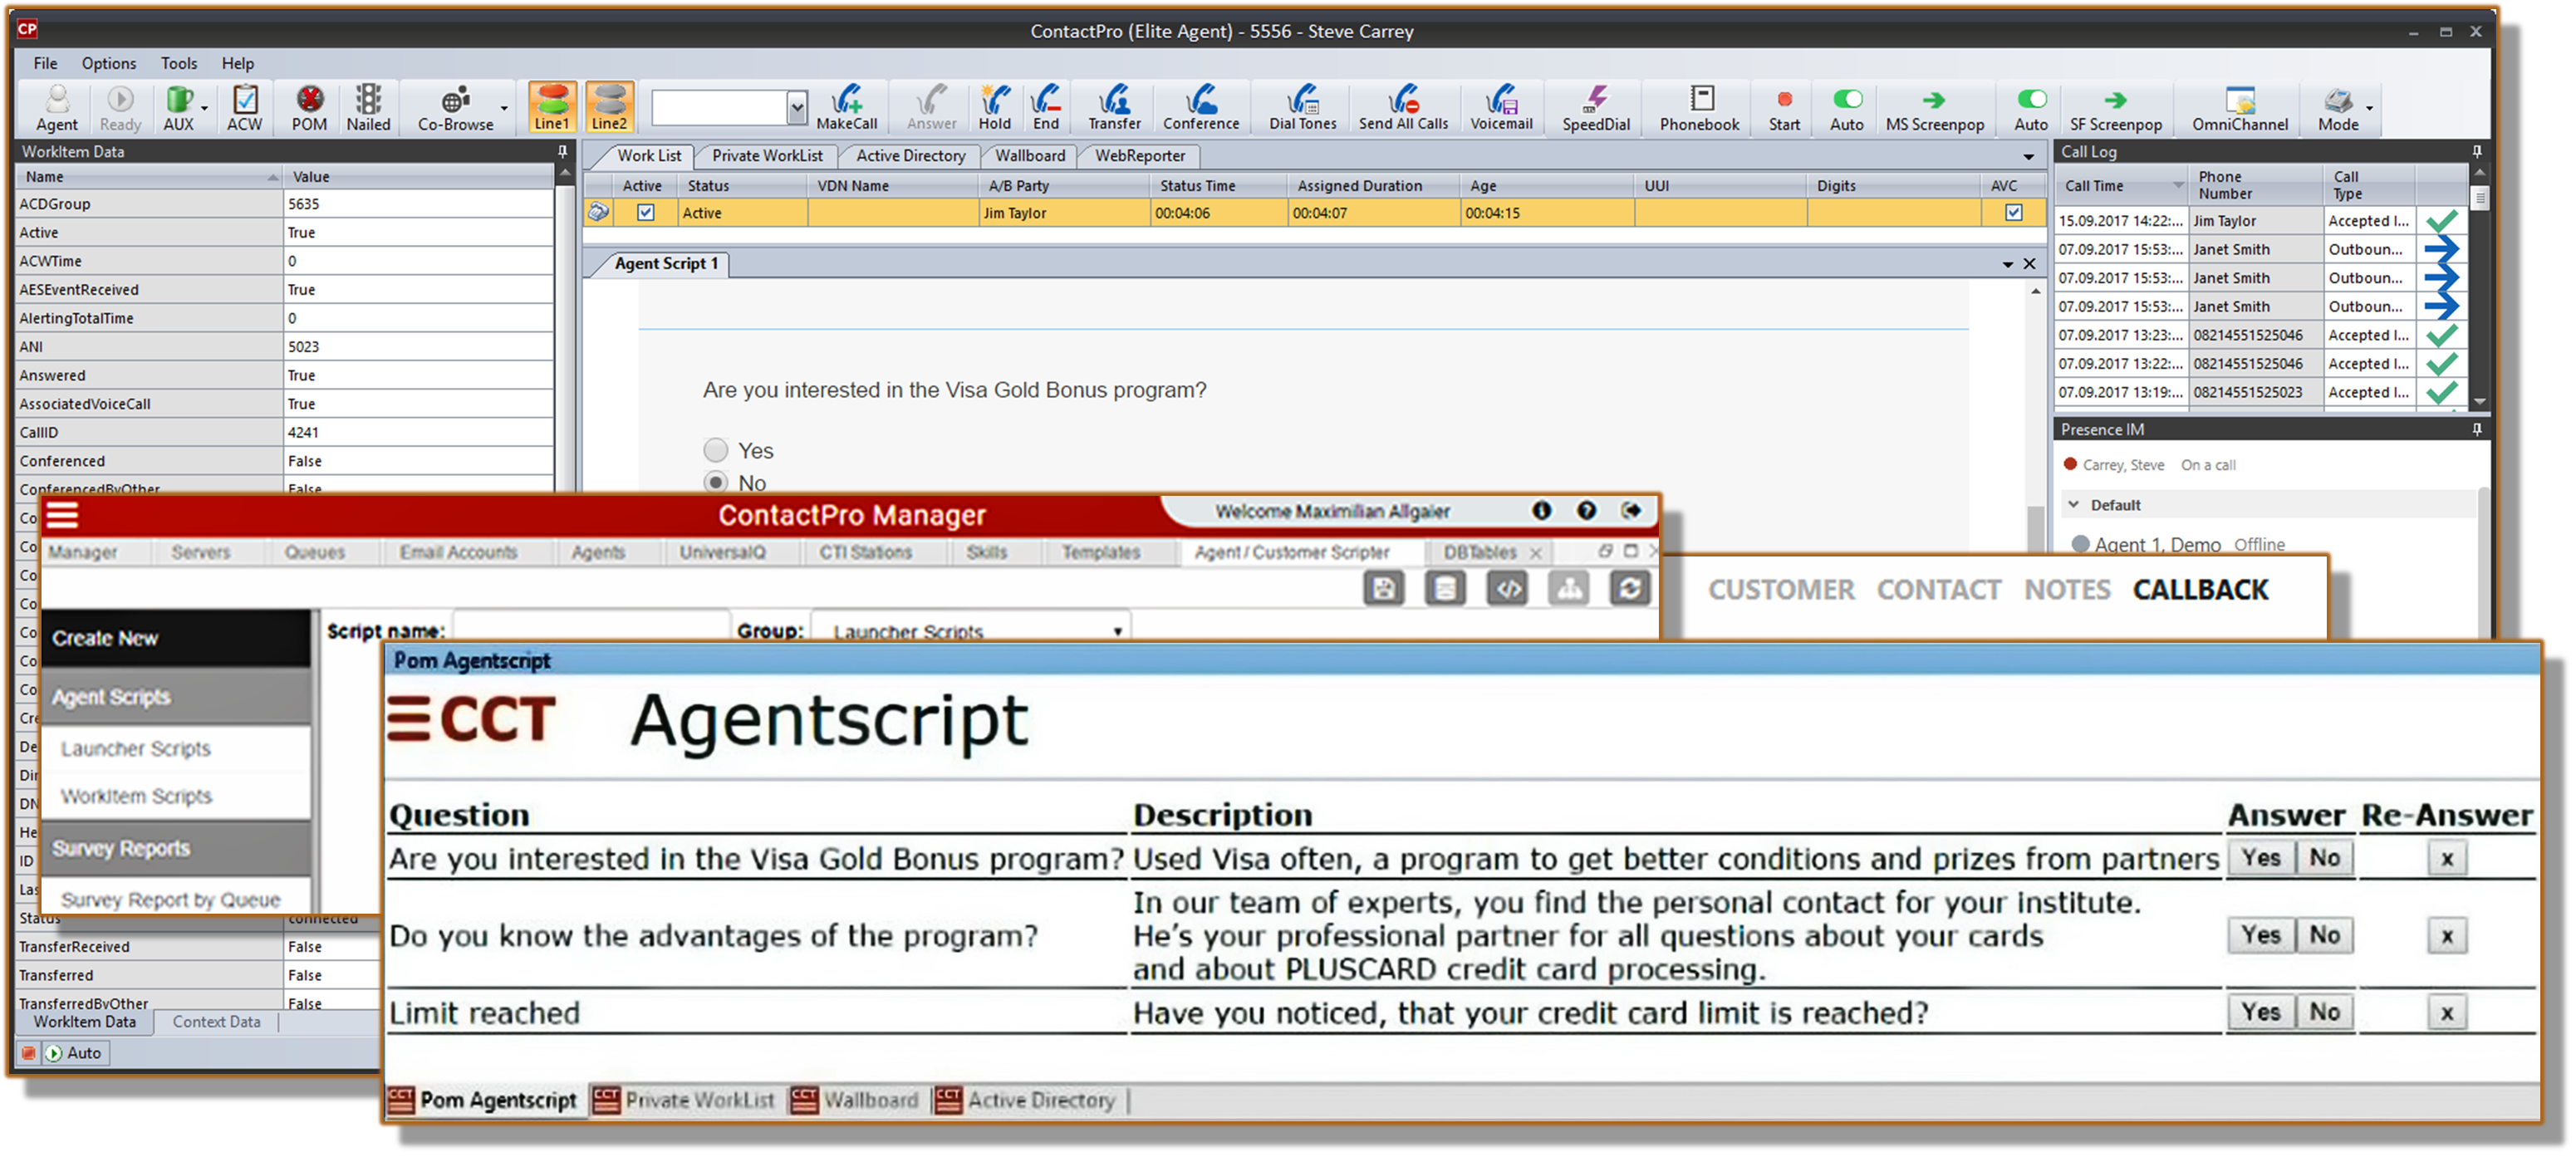2576x1157 pixels.
Task: Select the Line1 button
Action: click(x=552, y=108)
